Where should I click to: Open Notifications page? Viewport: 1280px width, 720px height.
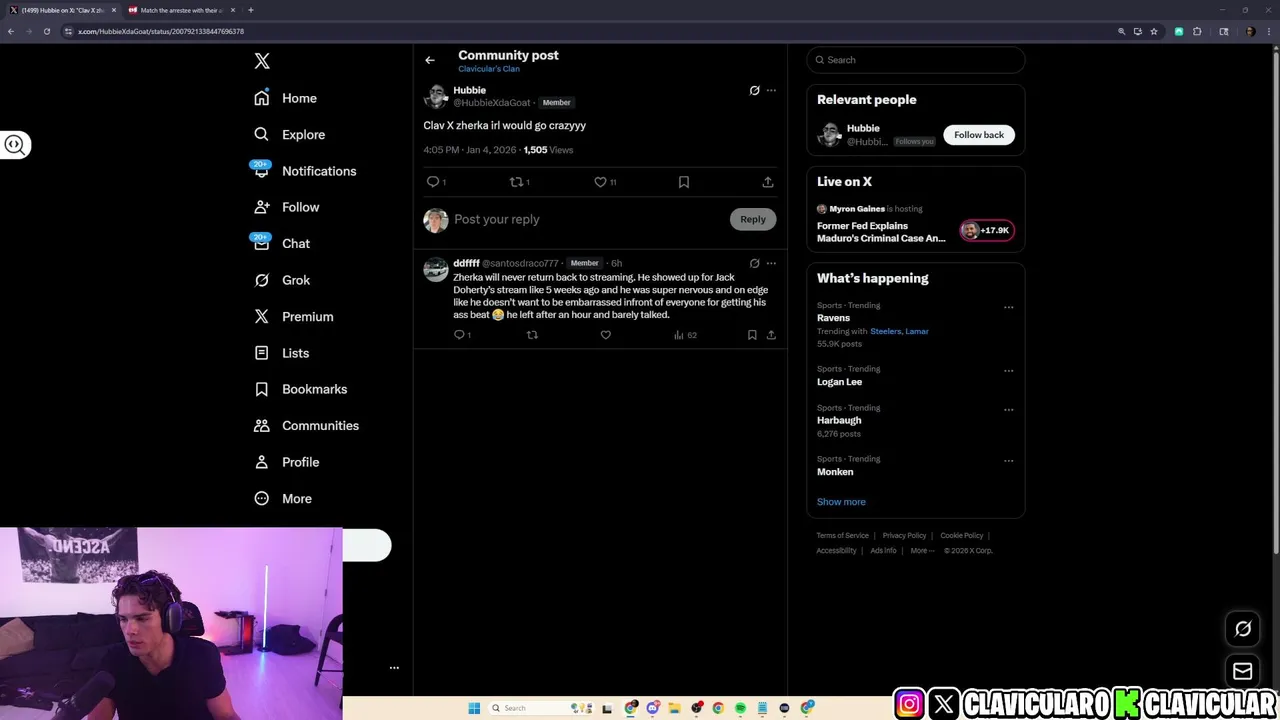[304, 171]
